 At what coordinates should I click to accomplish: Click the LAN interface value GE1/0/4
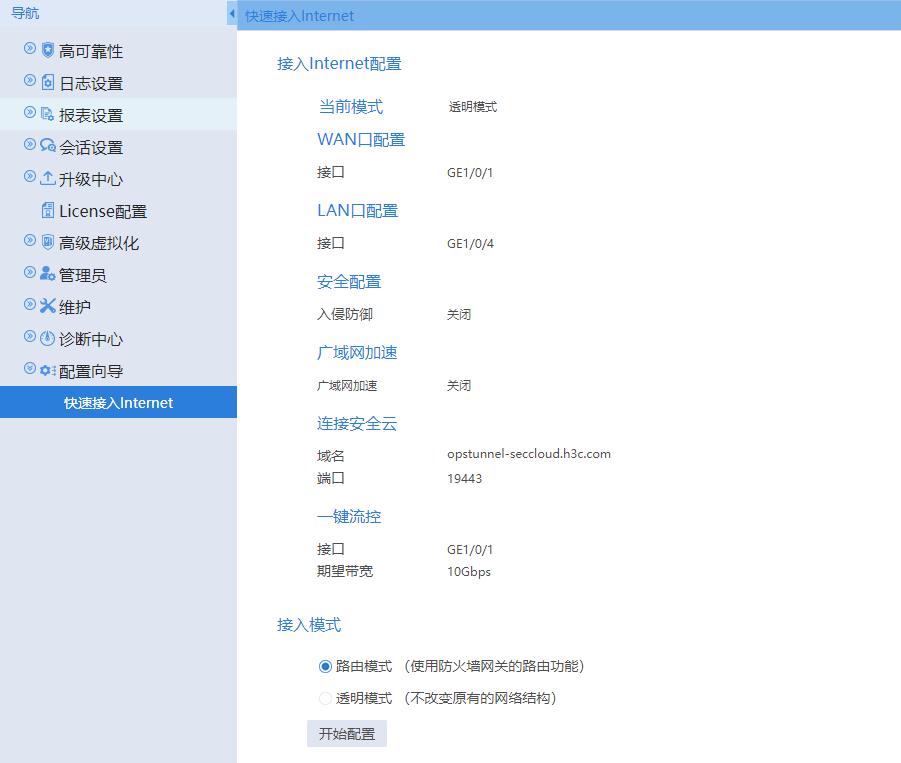[x=471, y=244]
